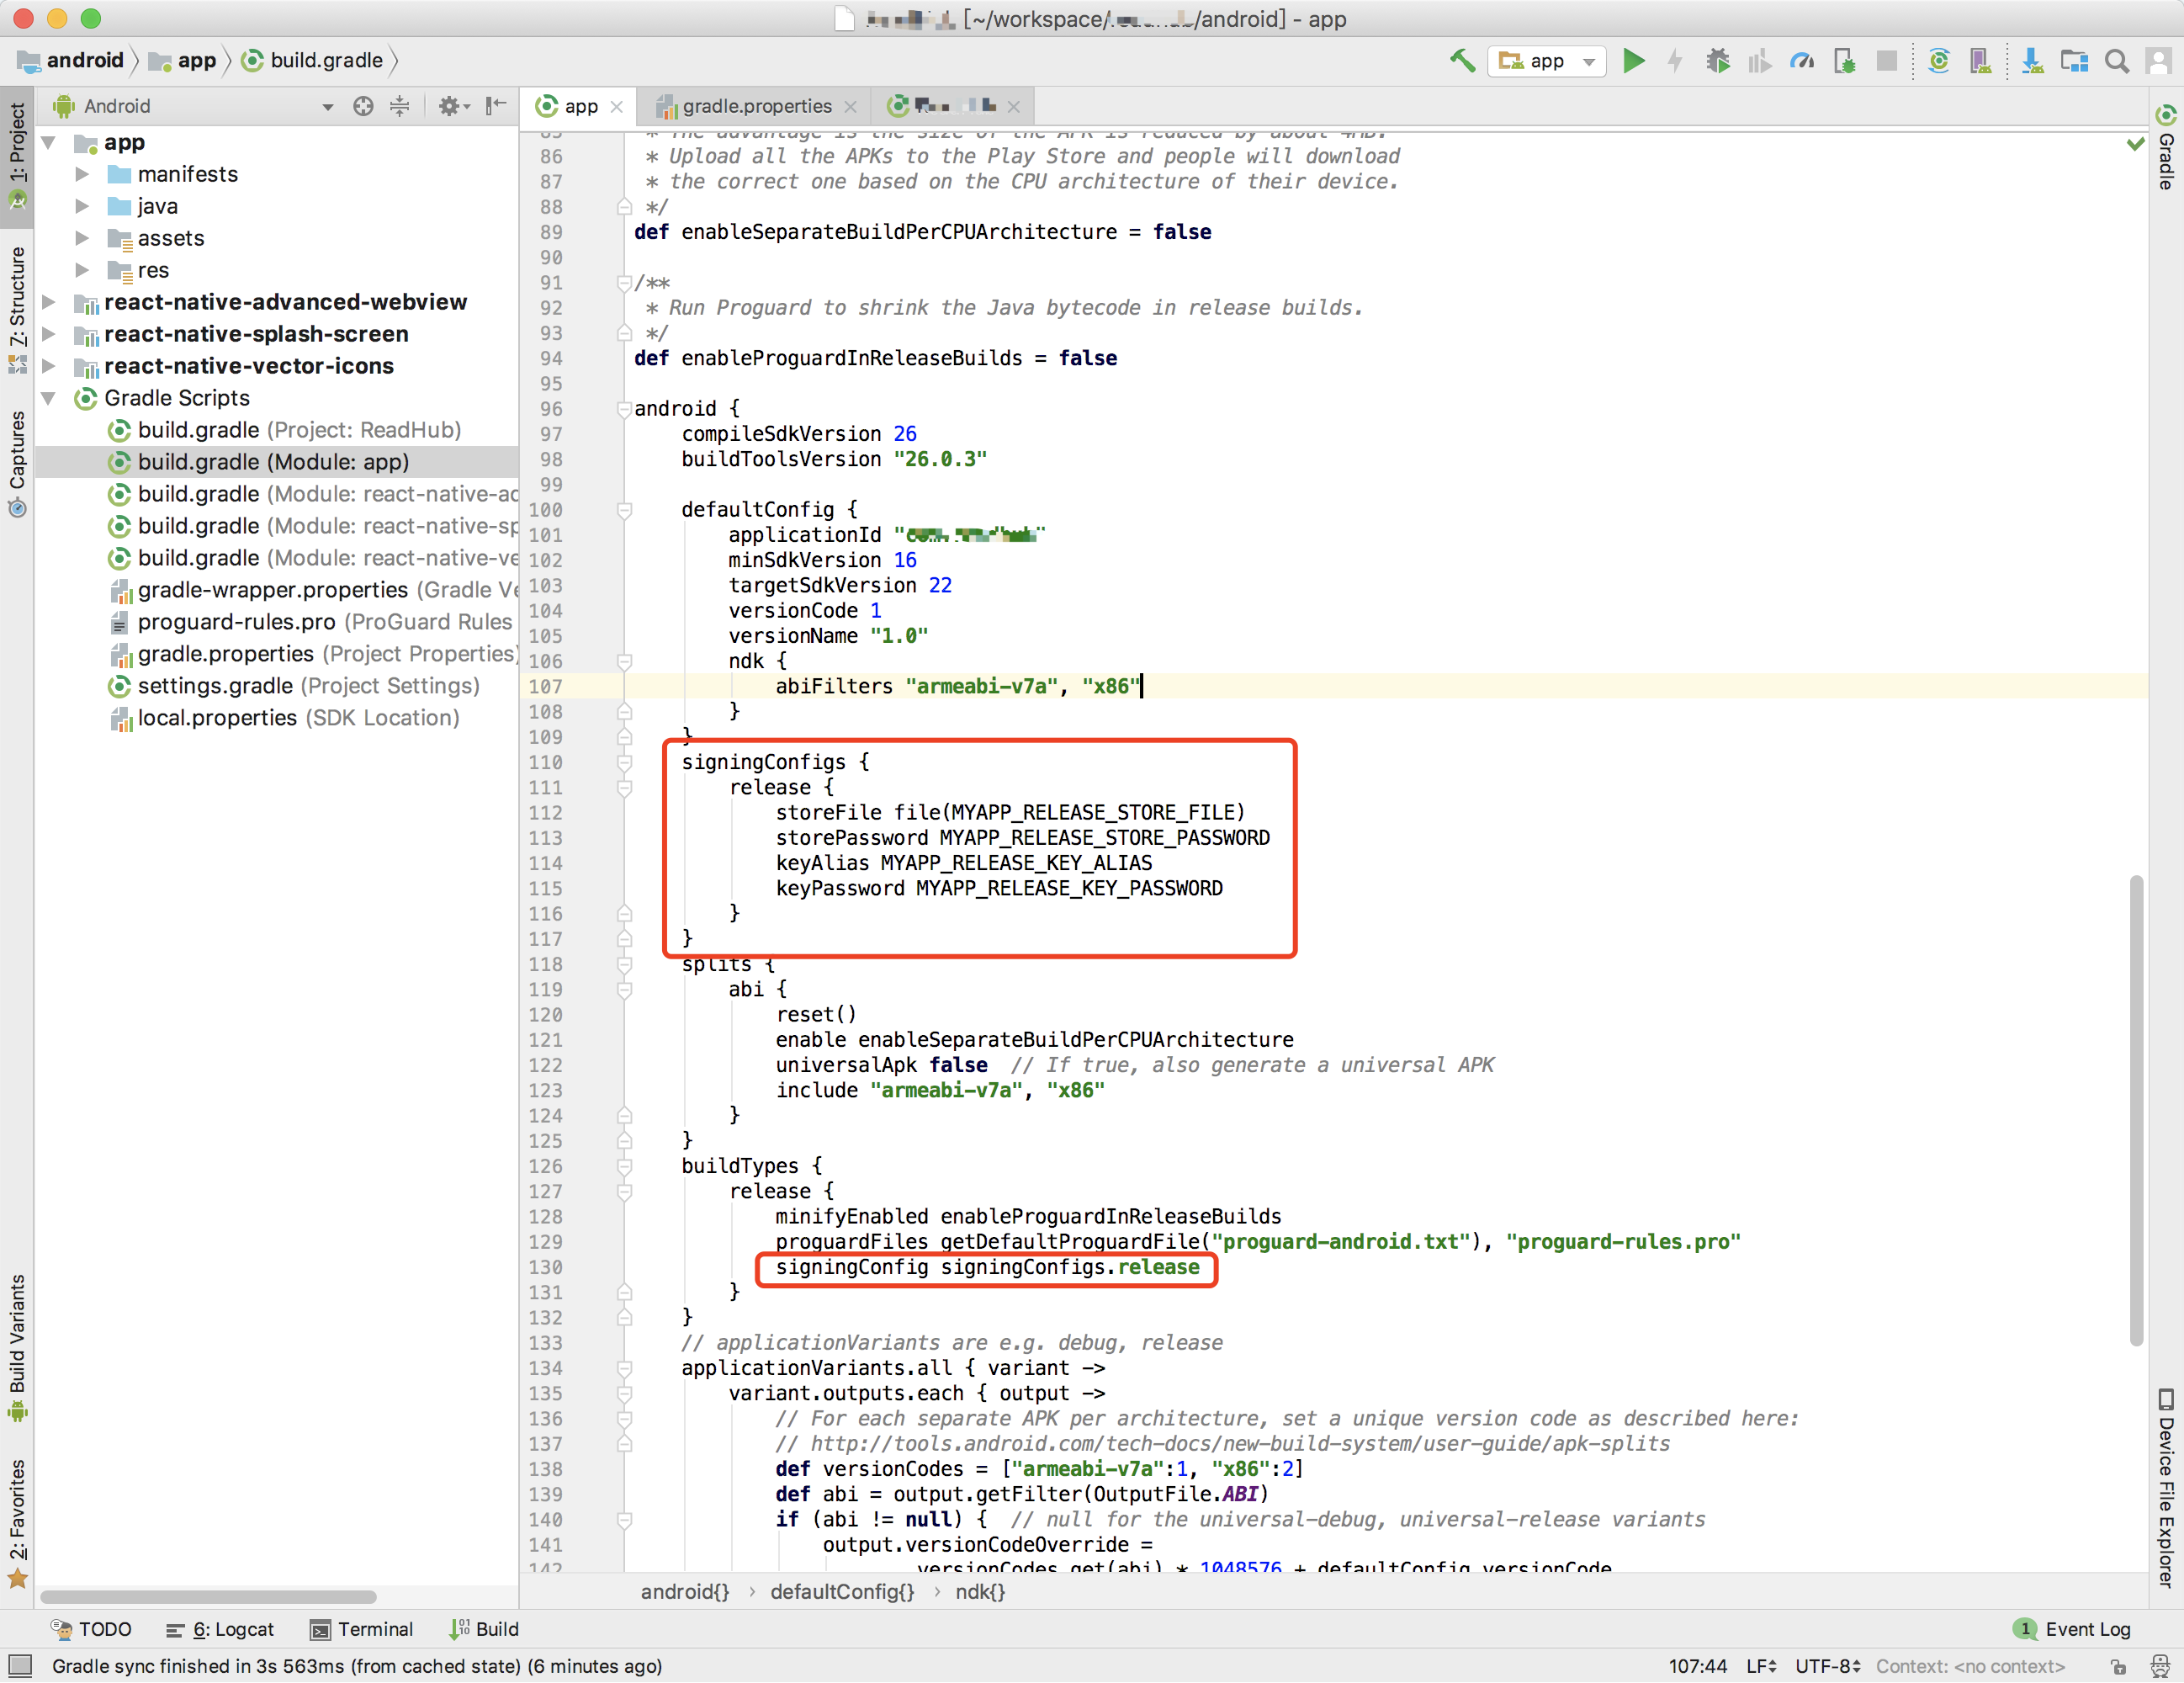Image resolution: width=2184 pixels, height=1683 pixels.
Task: Toggle the Captures tool window
Action: click(x=17, y=464)
